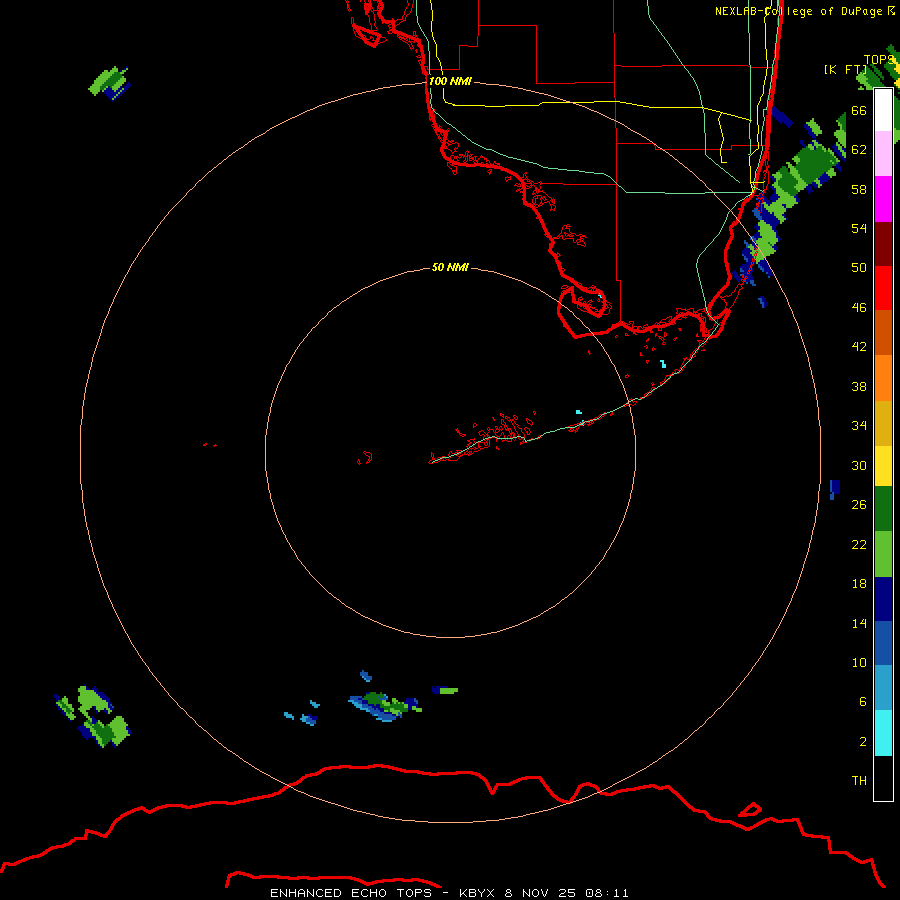Click the "14" scale value
The height and width of the screenshot is (900, 900).
click(x=859, y=623)
